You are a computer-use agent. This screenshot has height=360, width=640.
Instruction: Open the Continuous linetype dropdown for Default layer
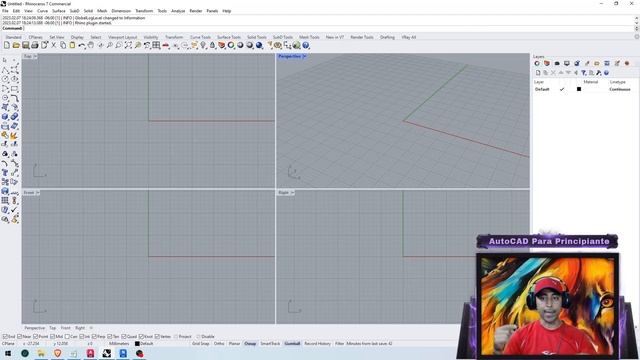pyautogui.click(x=620, y=89)
